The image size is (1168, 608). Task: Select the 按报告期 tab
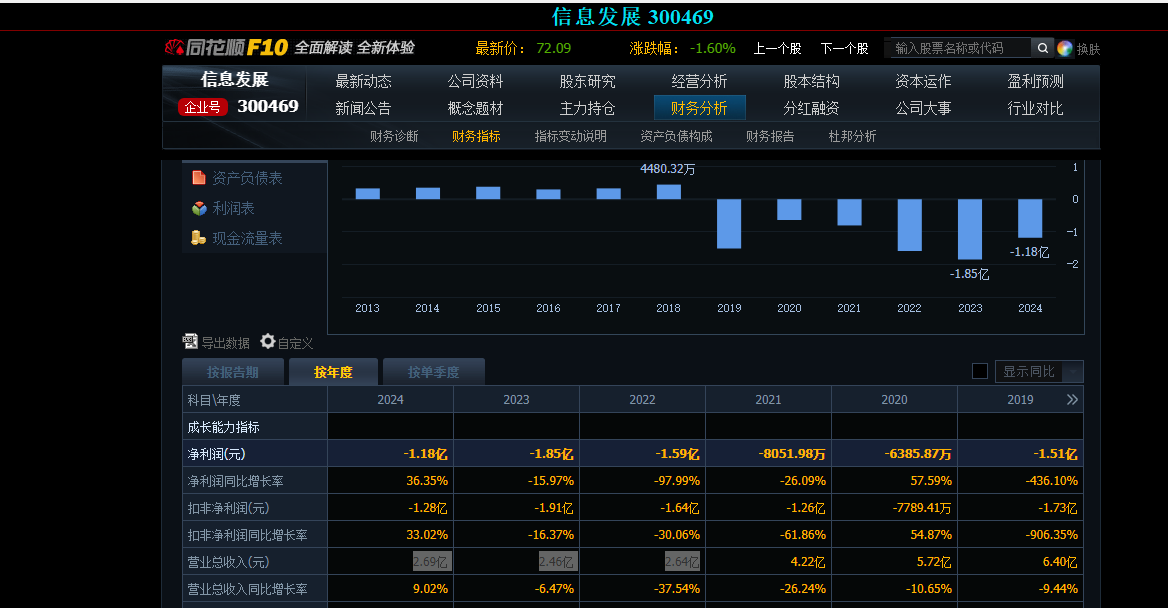233,372
